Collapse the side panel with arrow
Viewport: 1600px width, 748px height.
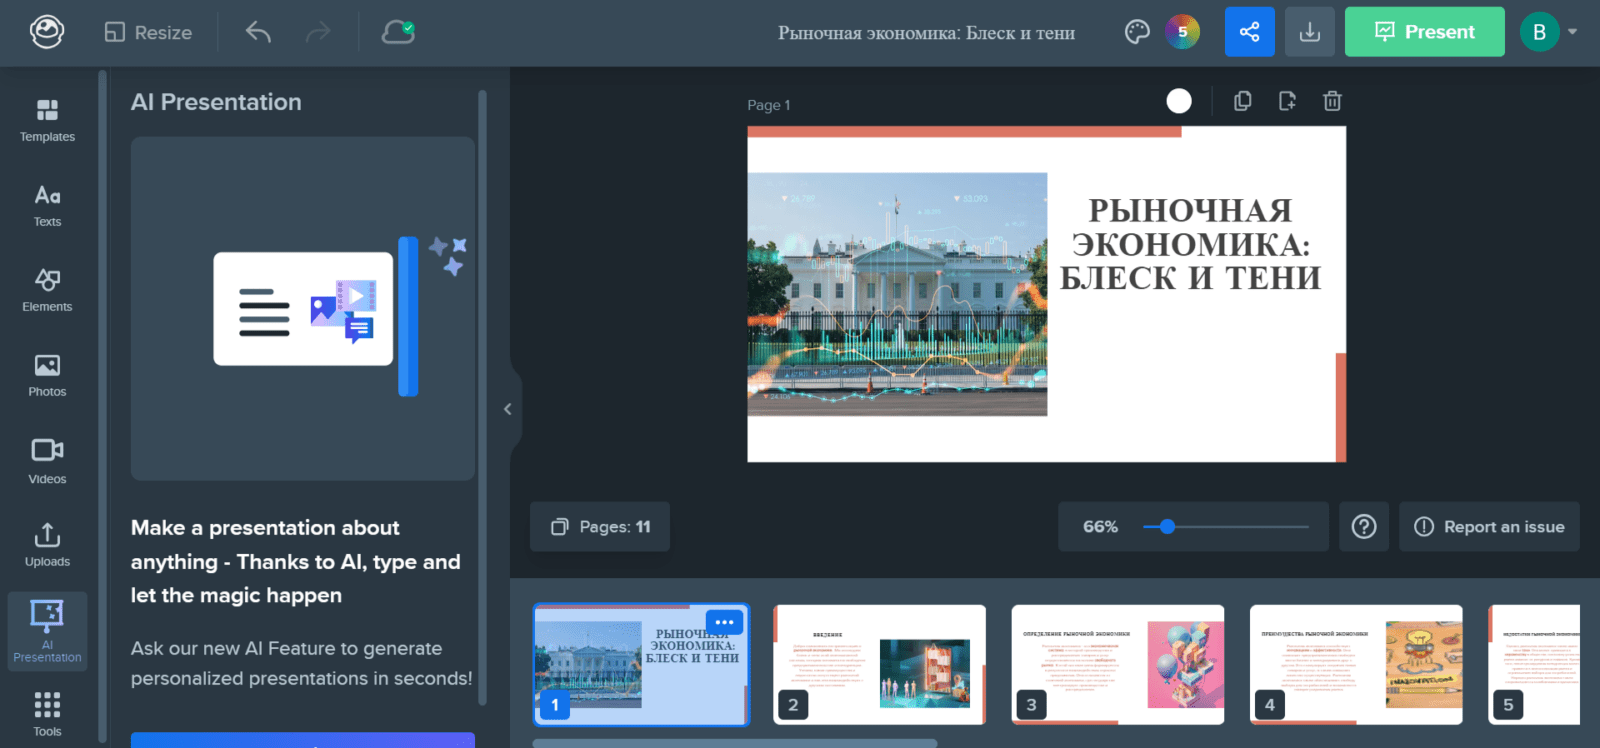click(507, 409)
